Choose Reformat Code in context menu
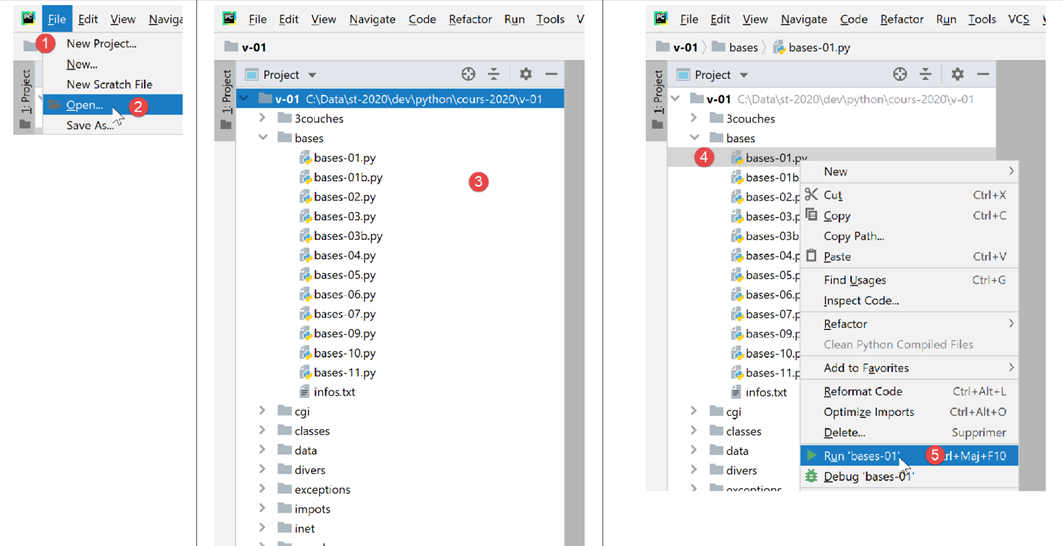This screenshot has width=1063, height=546. (x=862, y=392)
